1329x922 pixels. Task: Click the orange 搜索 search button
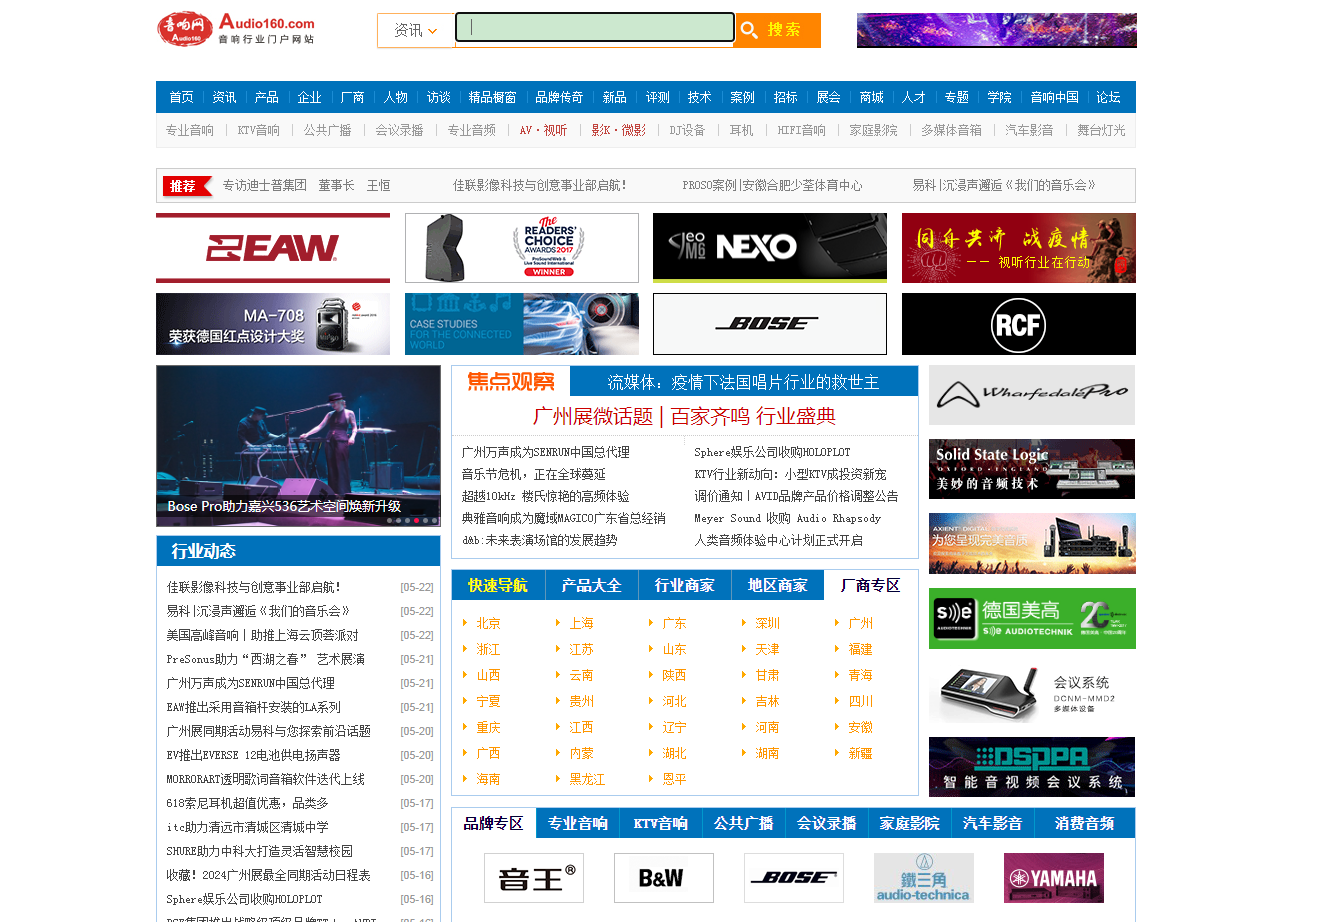[777, 30]
